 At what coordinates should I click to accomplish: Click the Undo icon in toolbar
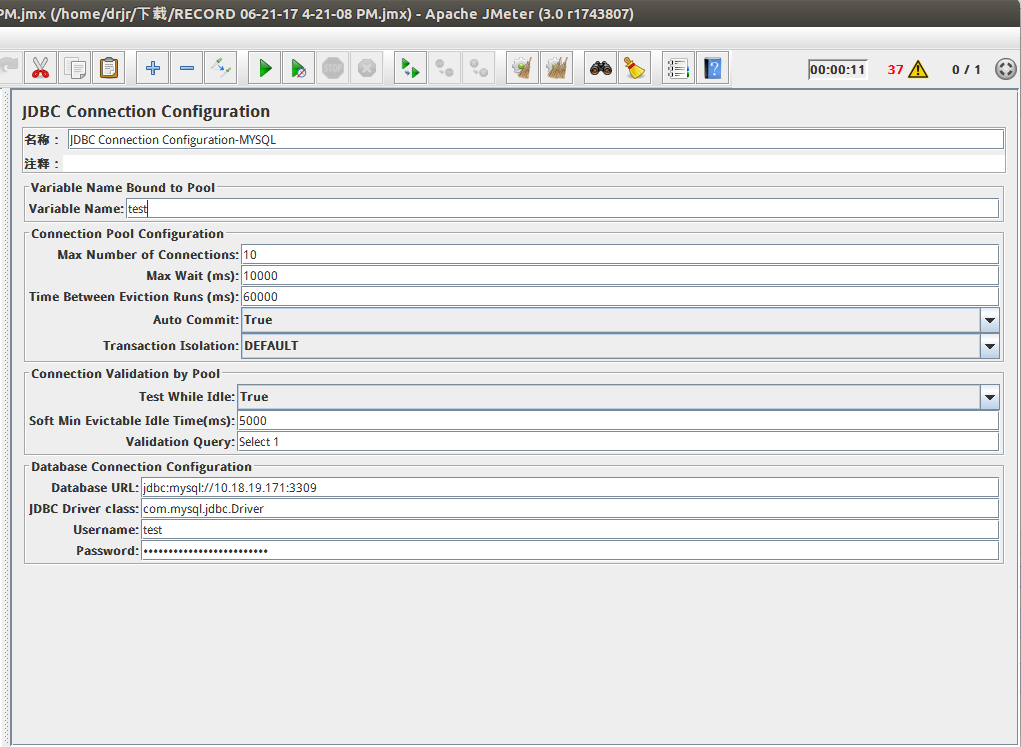9,68
